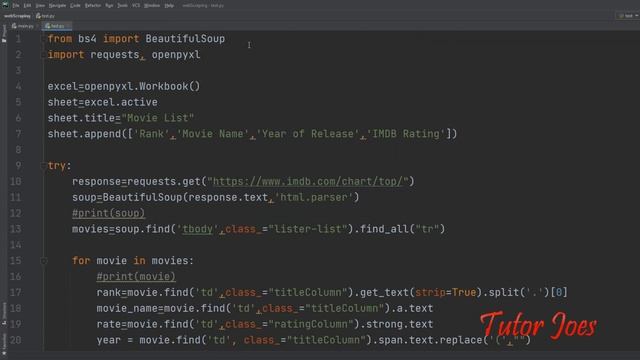Click on 'BeautifulSoup' in the line 1 import
The width and height of the screenshot is (640, 360).
pyautogui.click(x=185, y=39)
